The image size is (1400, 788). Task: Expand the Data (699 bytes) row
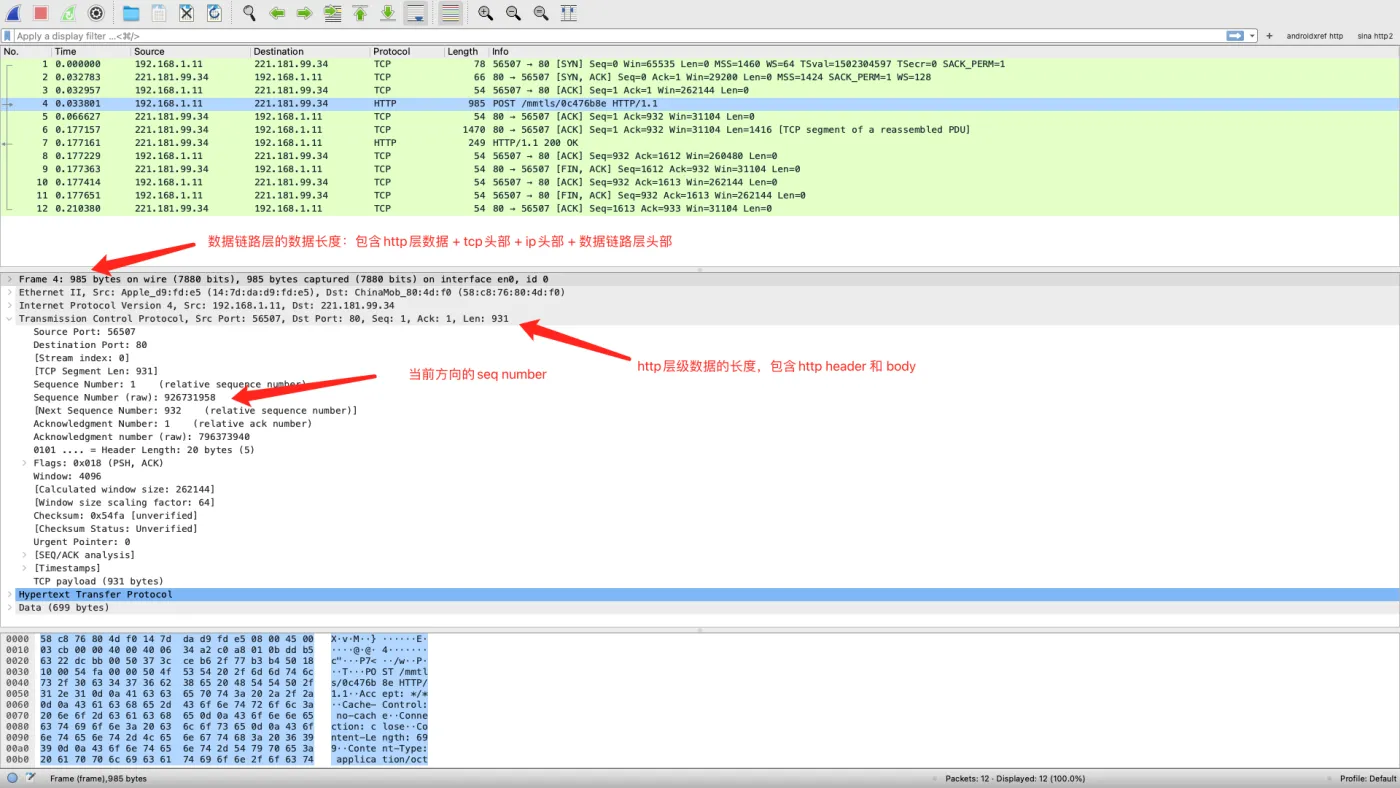point(9,607)
